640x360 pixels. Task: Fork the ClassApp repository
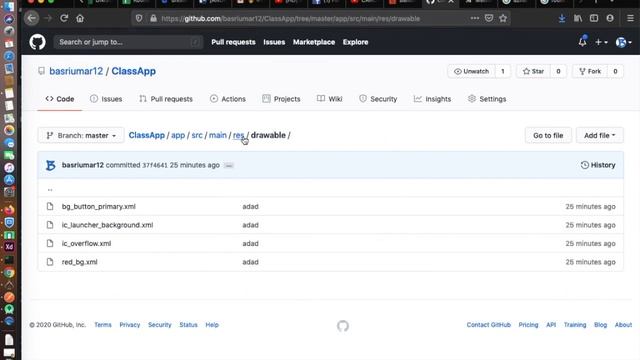pyautogui.click(x=590, y=71)
